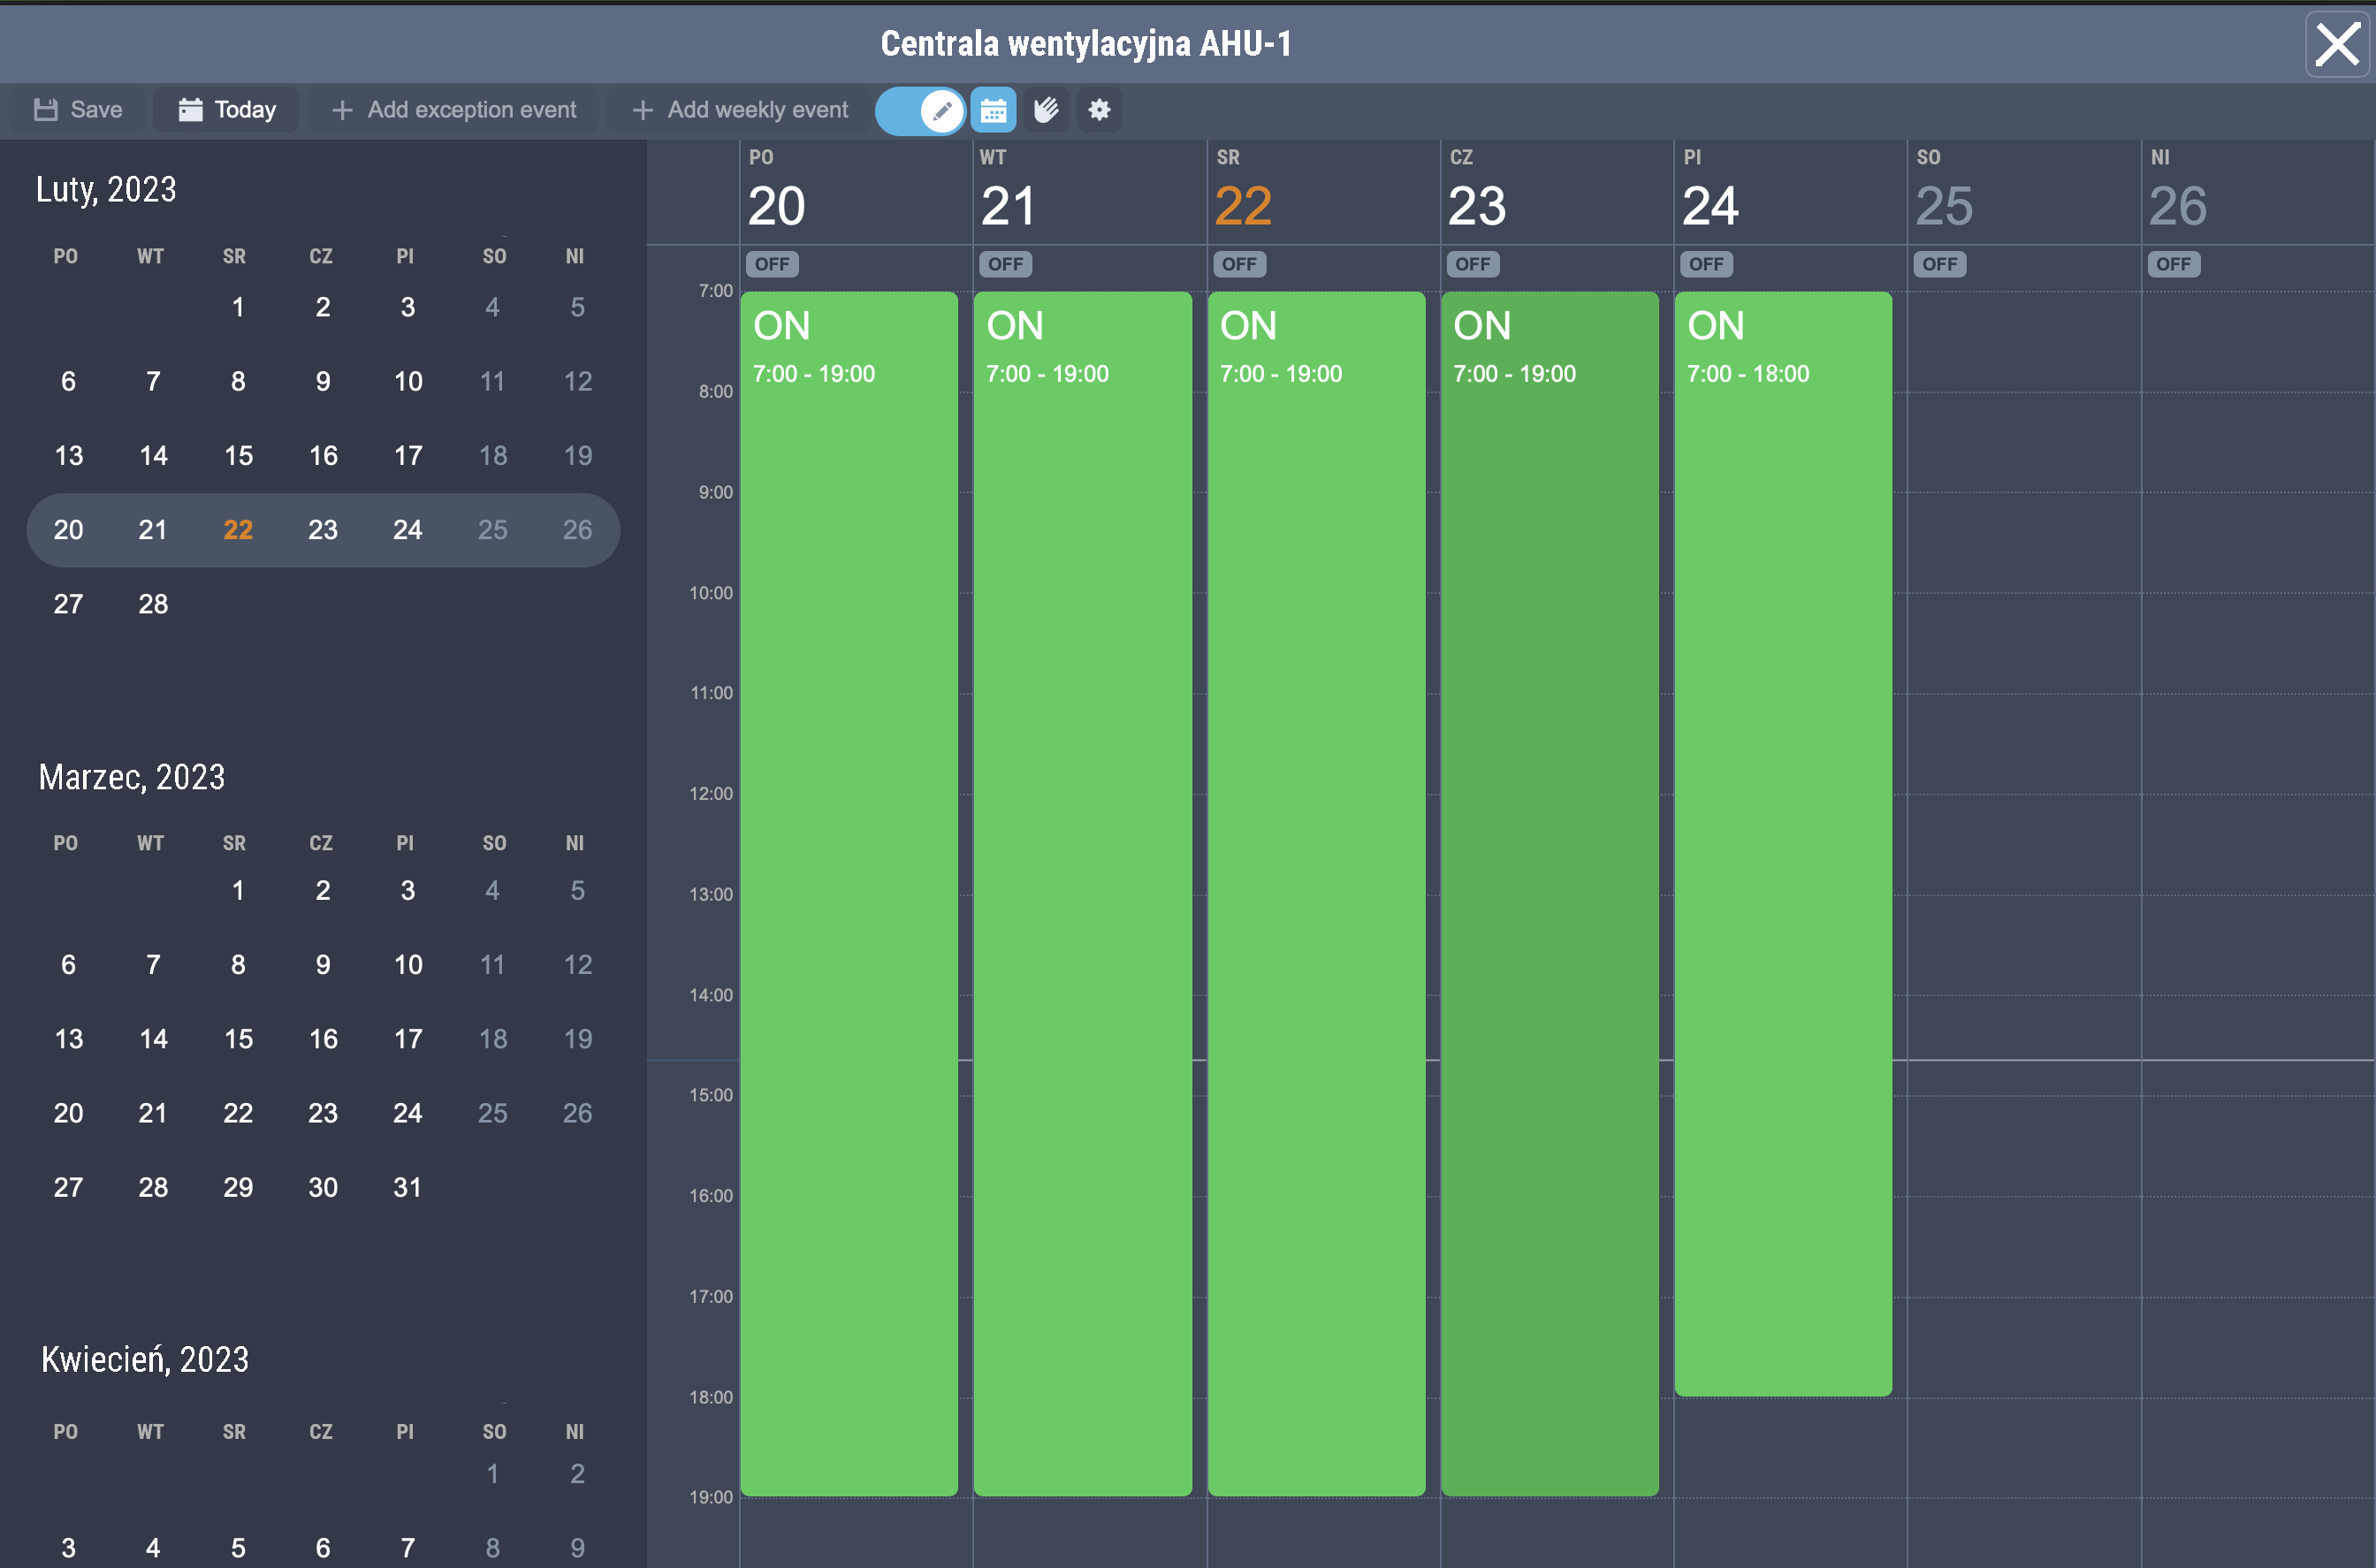Select March 15 in the mini calendar
2376x1568 pixels.
click(238, 1039)
